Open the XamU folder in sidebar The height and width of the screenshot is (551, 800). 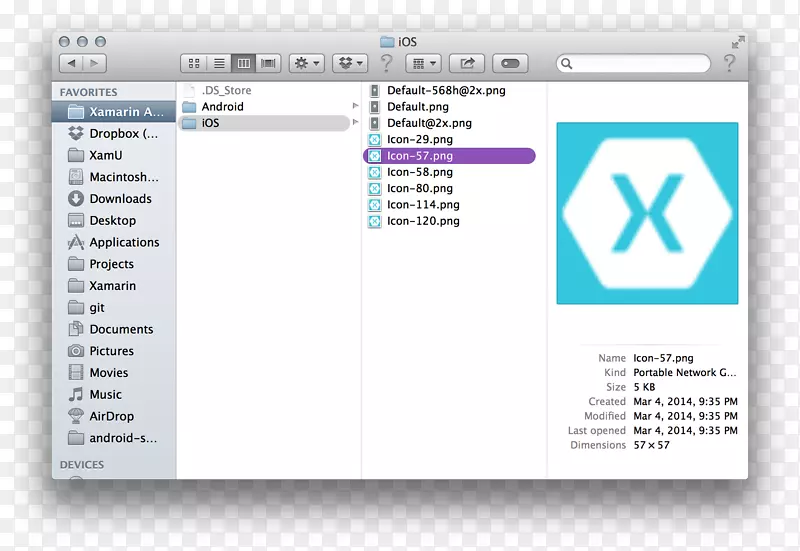coord(114,155)
